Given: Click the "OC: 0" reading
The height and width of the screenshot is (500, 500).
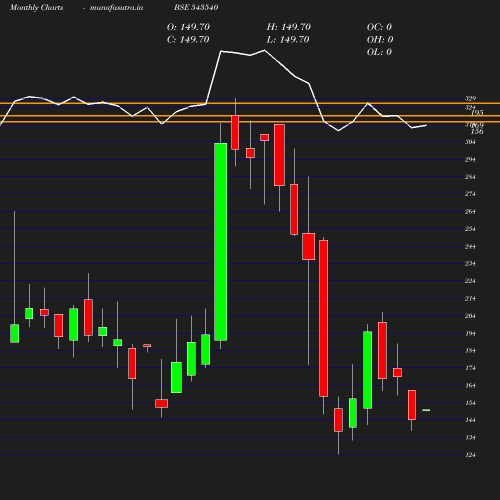Looking at the screenshot, I should point(379,27).
